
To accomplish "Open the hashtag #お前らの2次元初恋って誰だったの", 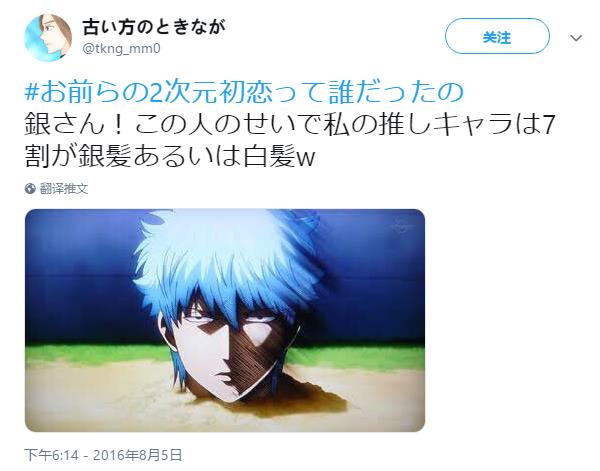I will point(244,92).
